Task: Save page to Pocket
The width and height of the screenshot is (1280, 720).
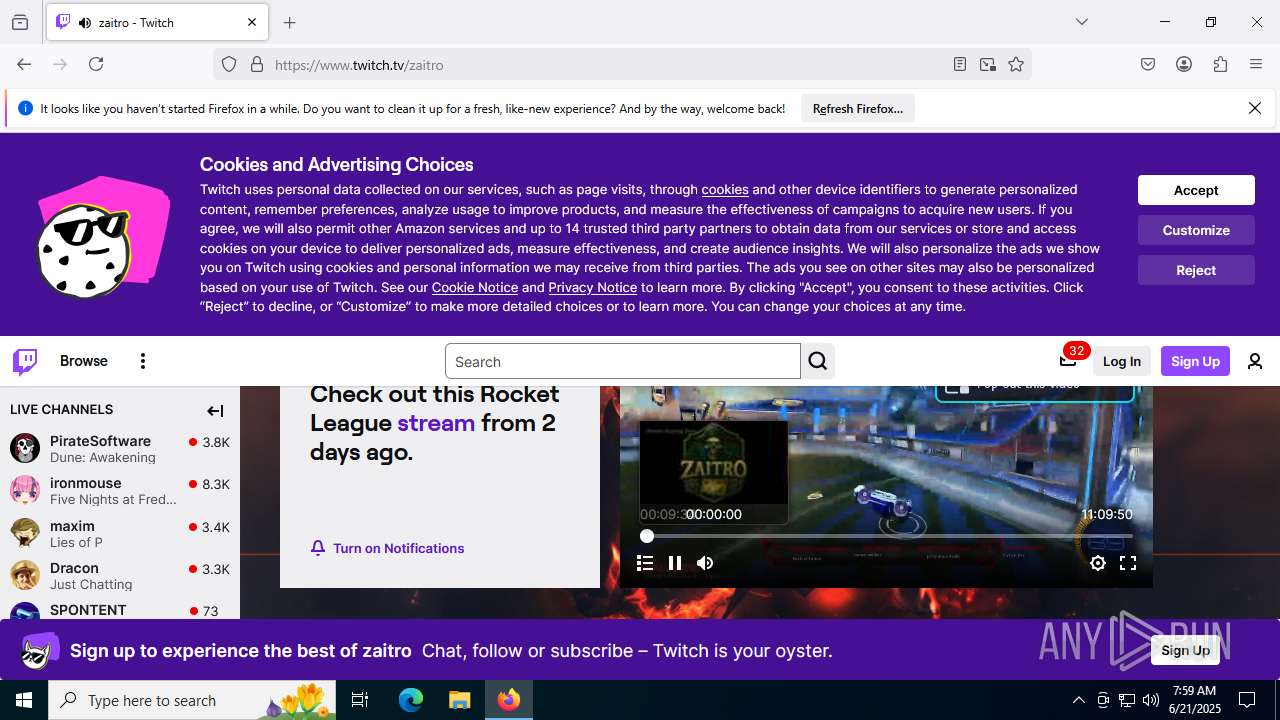Action: (x=1148, y=64)
